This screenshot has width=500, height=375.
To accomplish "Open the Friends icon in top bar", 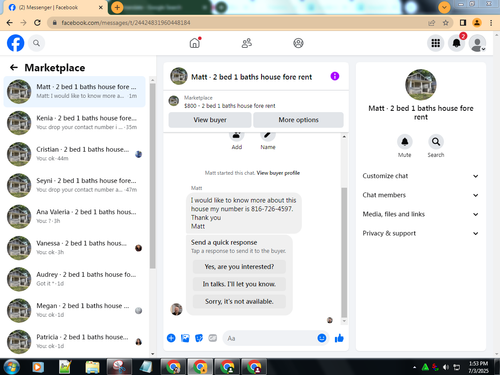I will tap(247, 43).
